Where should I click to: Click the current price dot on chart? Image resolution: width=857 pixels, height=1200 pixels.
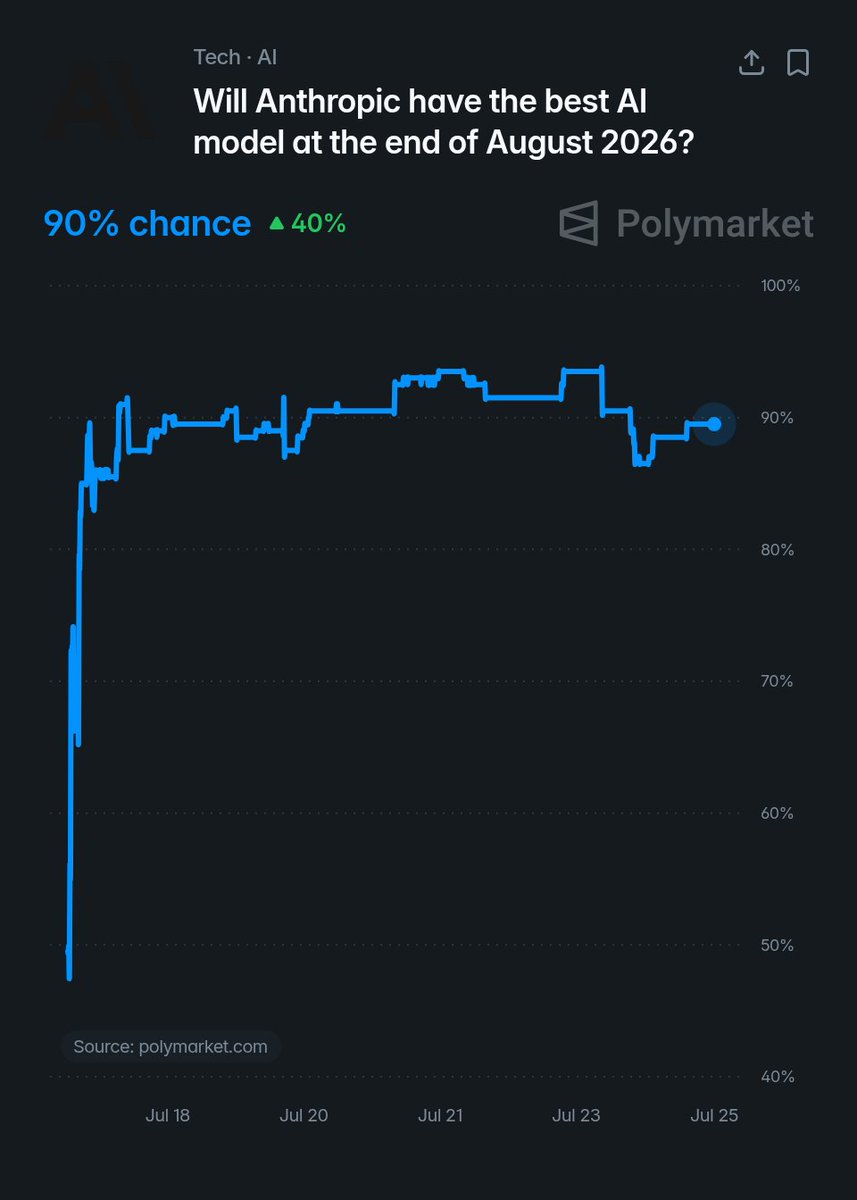[714, 424]
